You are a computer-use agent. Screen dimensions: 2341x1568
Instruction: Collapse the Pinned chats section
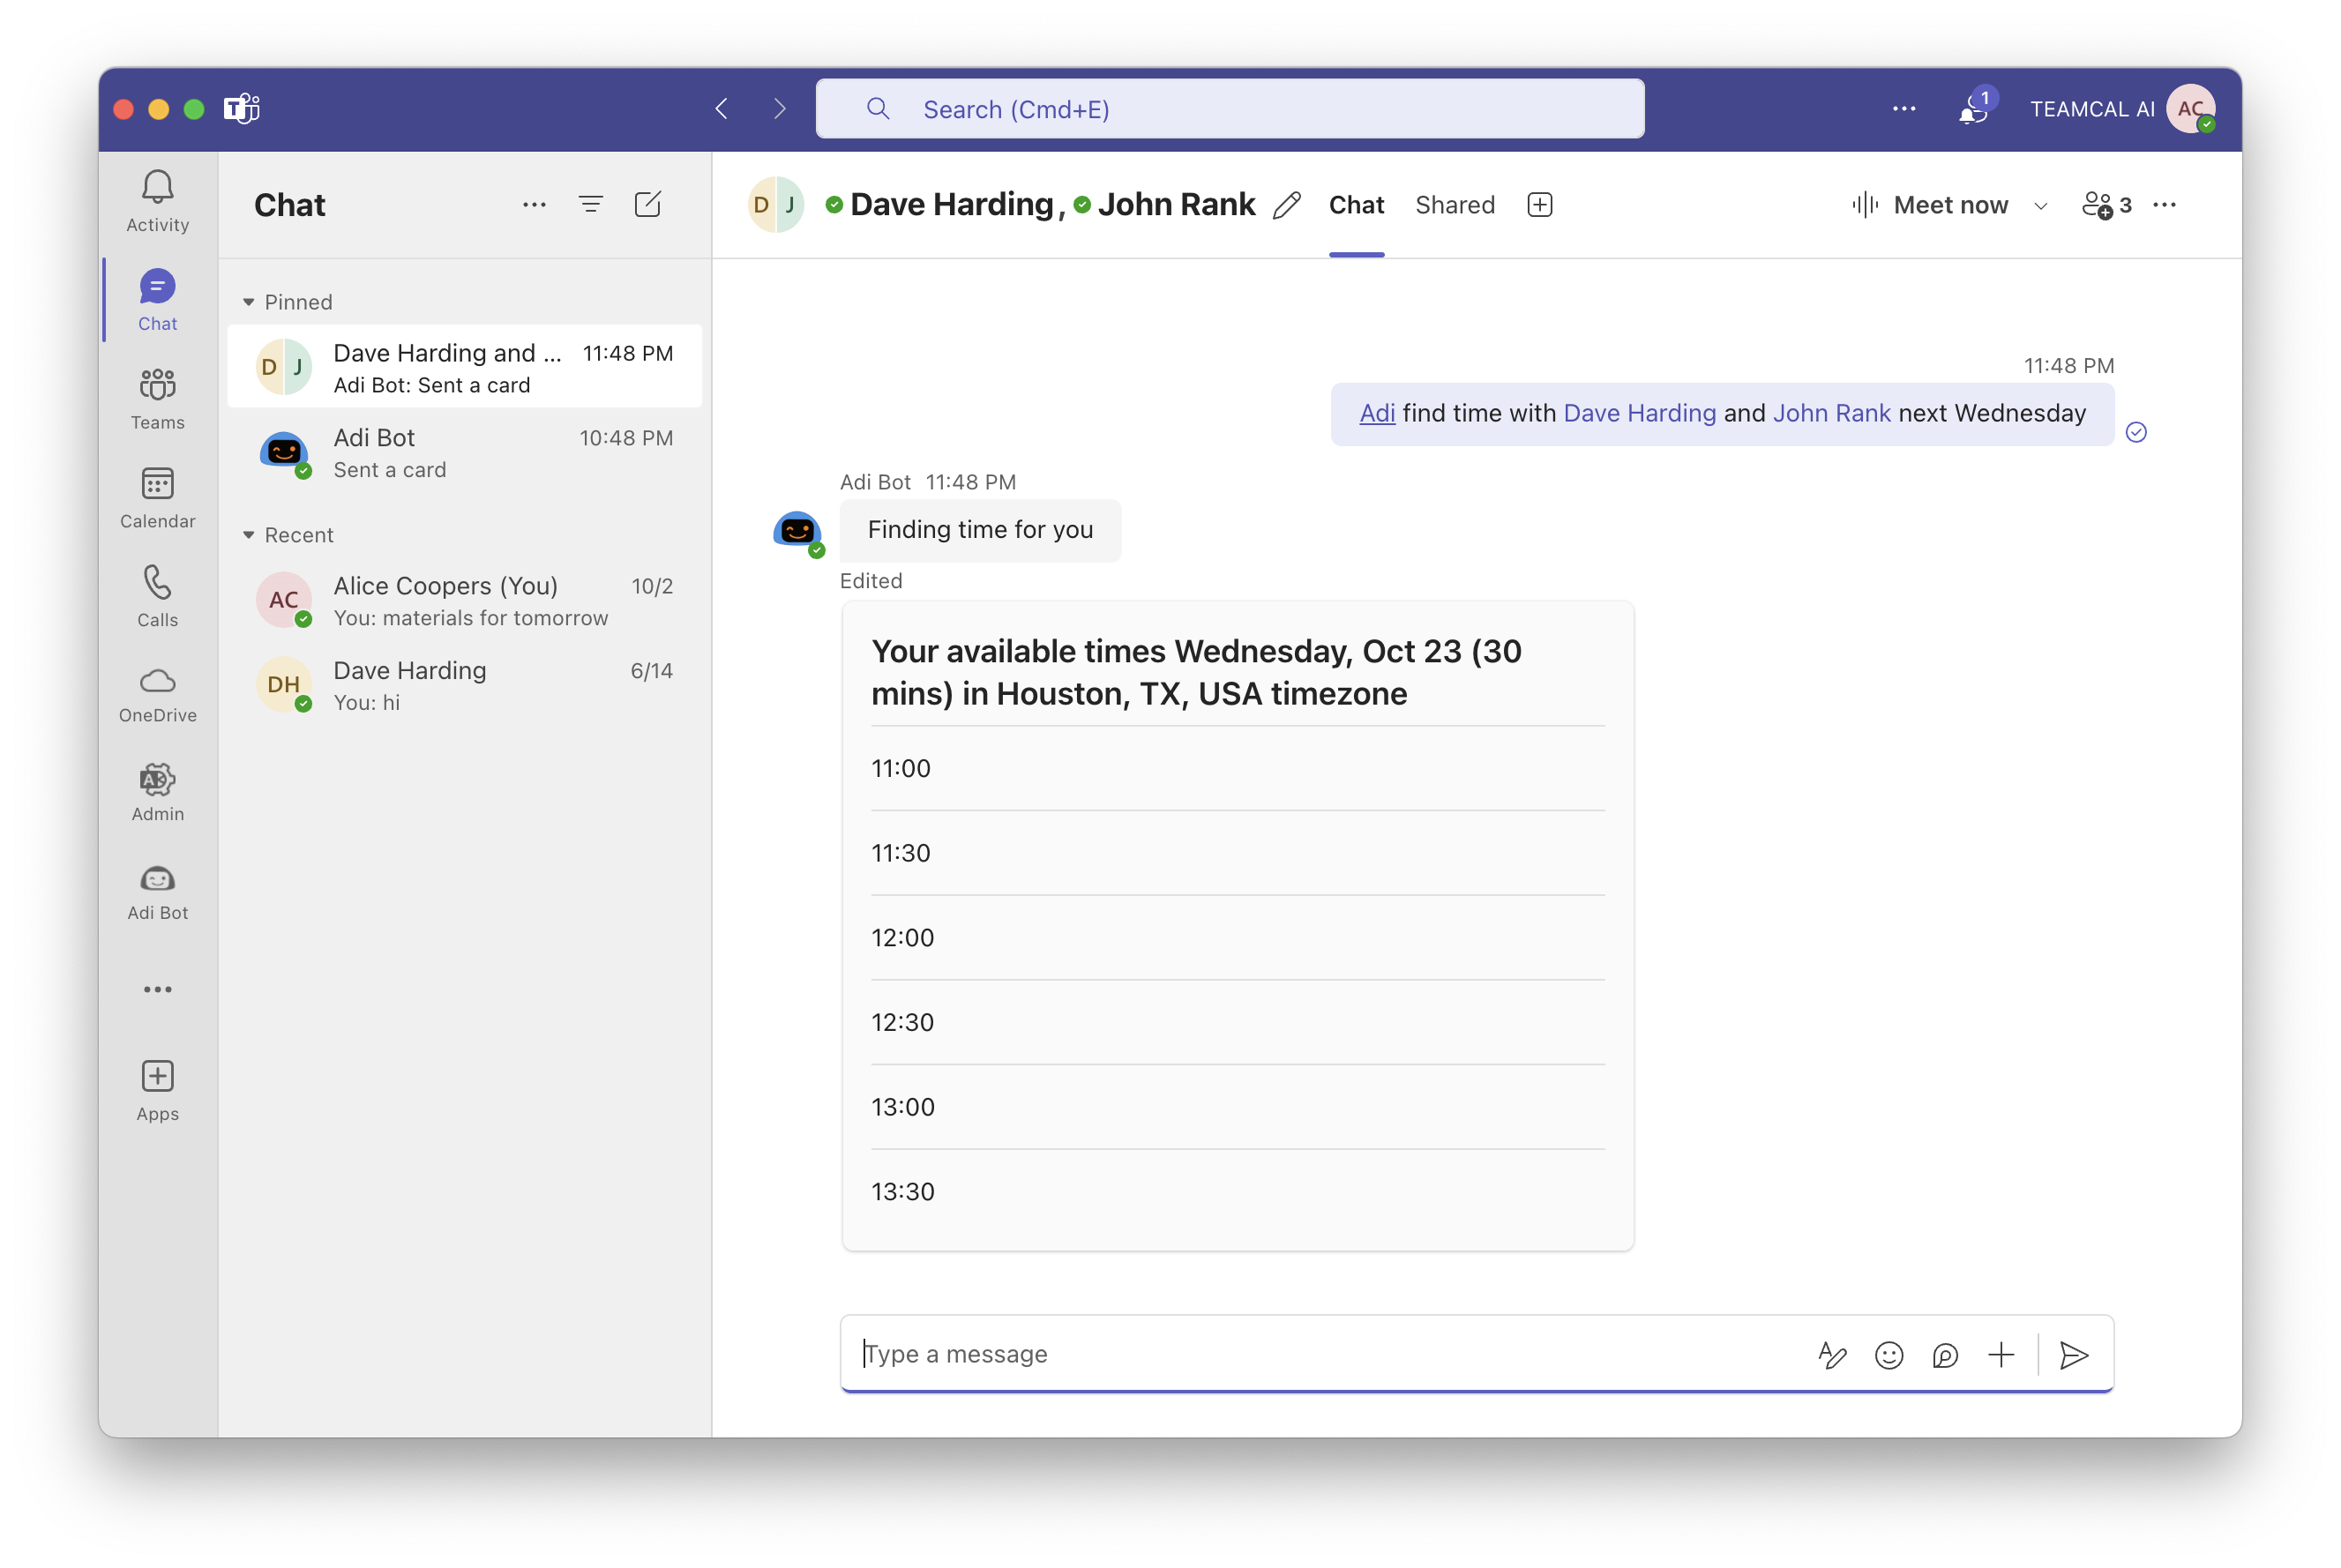pos(249,302)
